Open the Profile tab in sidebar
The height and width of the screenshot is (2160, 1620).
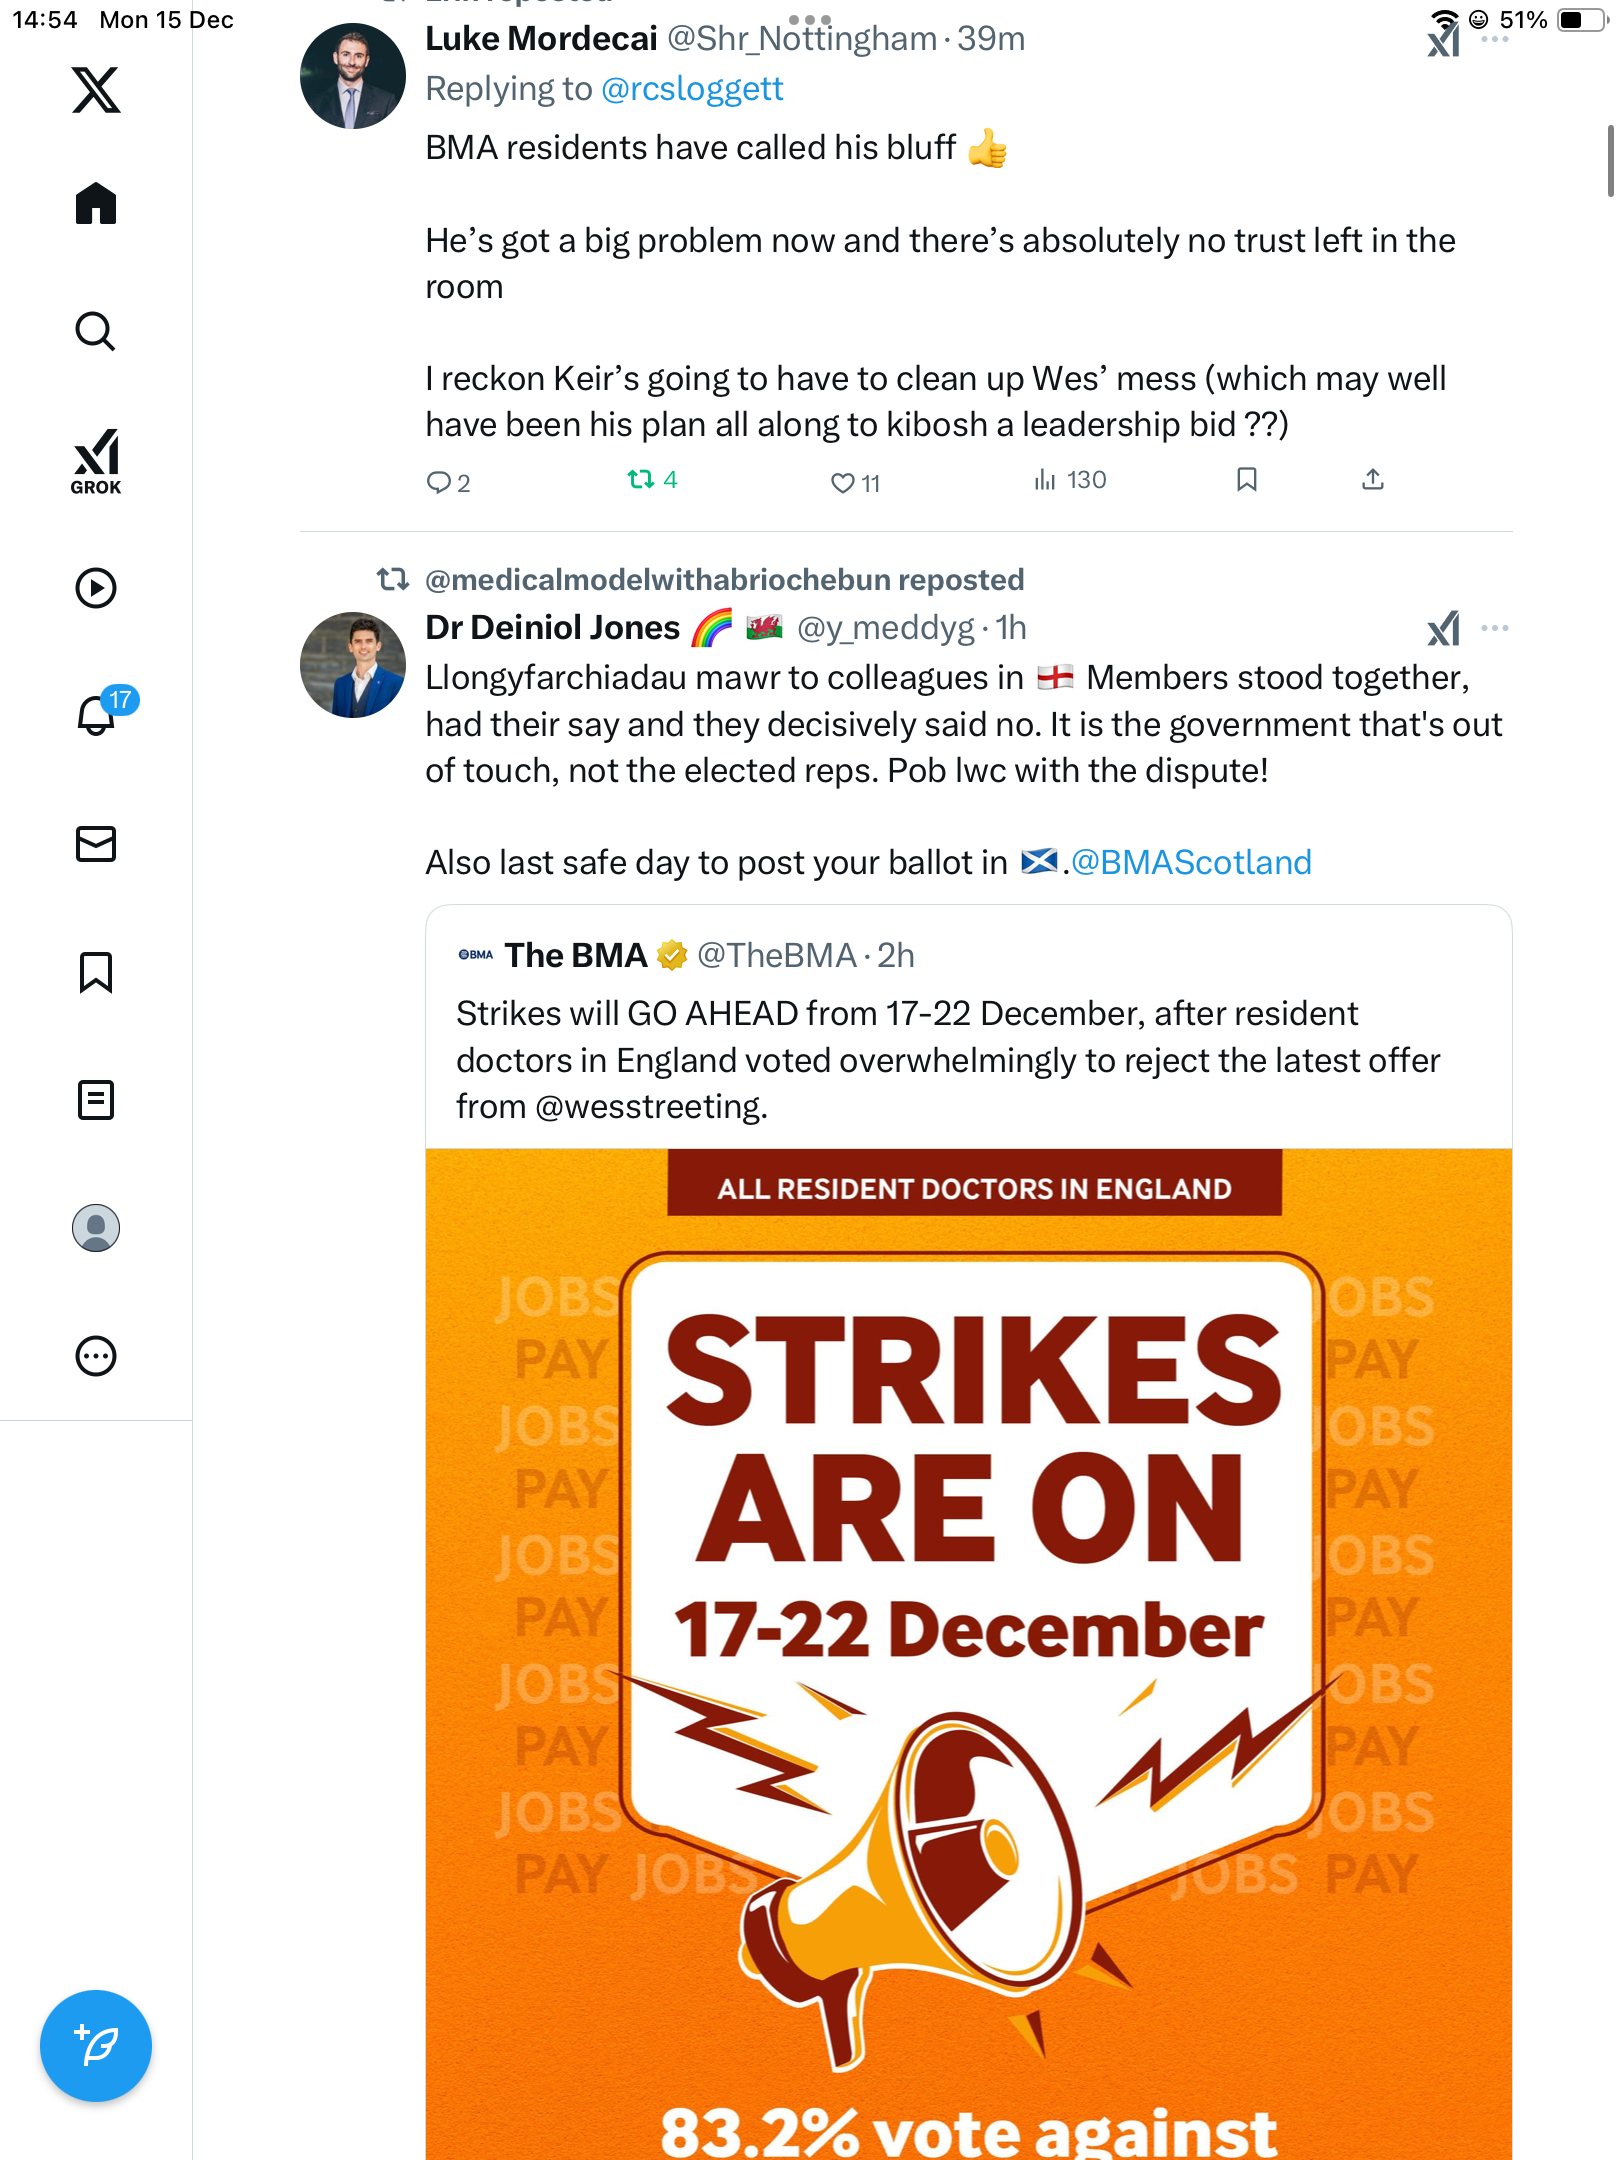click(96, 1228)
